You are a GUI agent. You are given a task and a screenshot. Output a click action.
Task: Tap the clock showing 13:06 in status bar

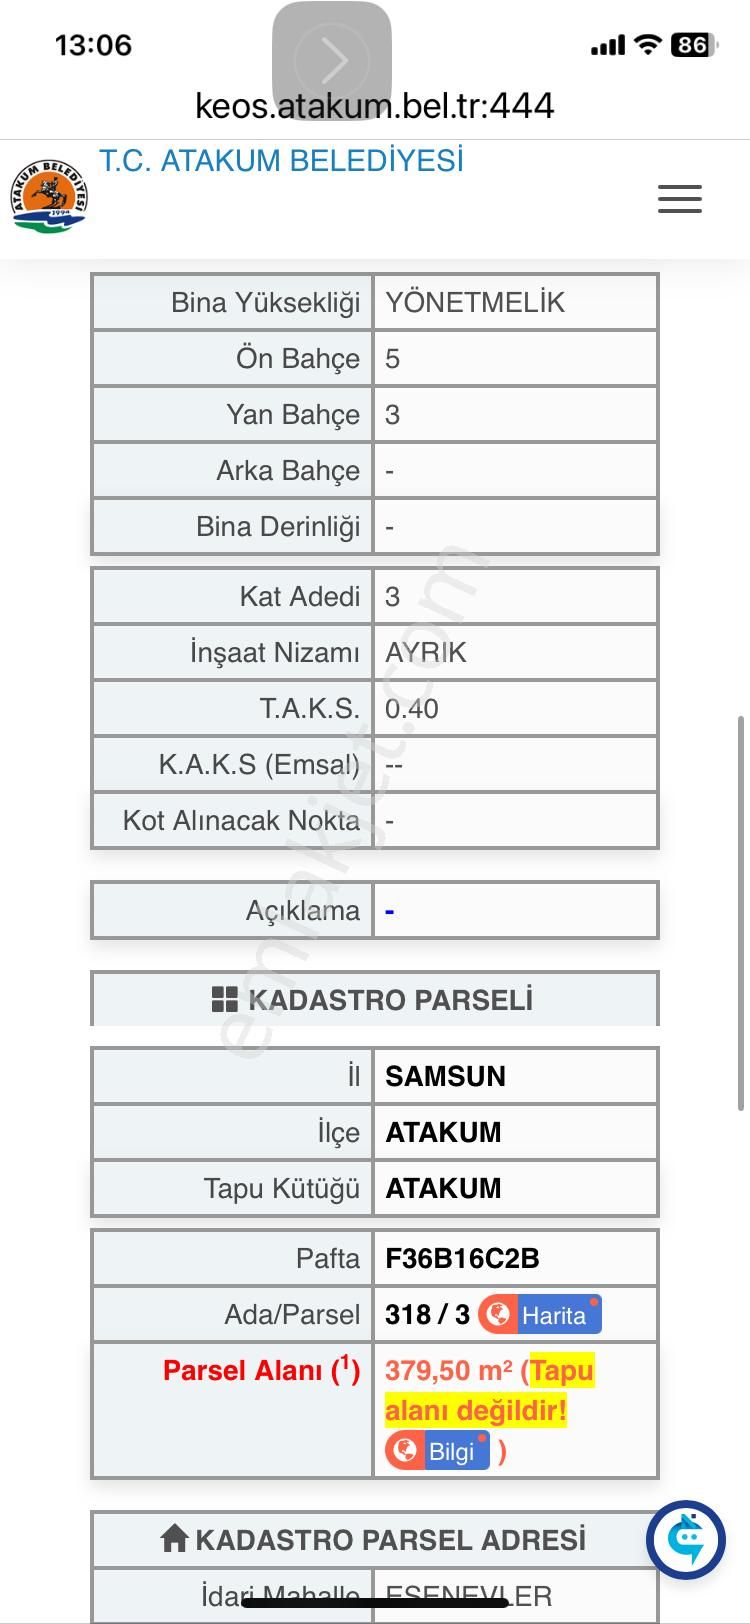[95, 45]
